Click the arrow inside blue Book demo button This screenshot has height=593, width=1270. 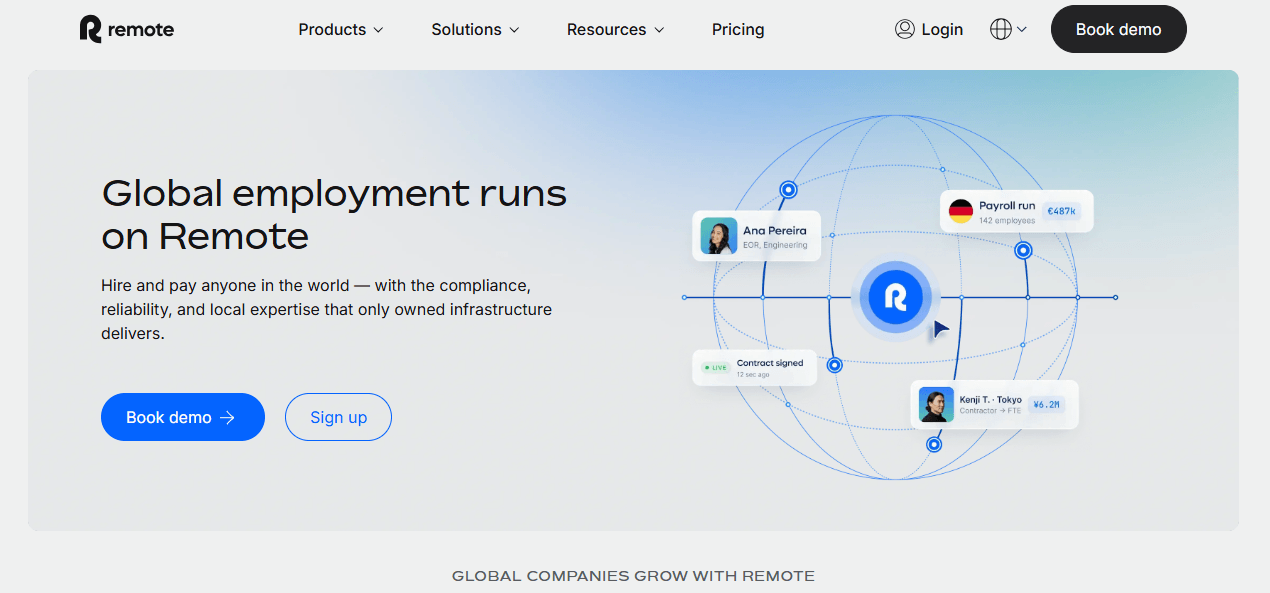(x=227, y=418)
